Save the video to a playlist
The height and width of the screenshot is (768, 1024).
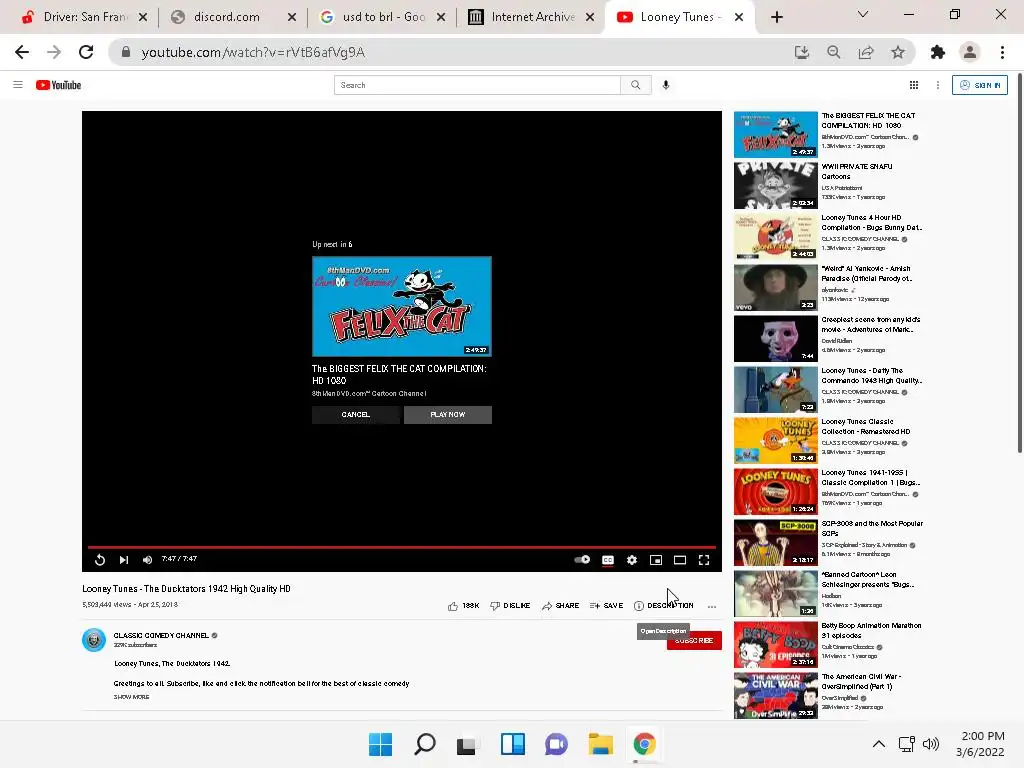pyautogui.click(x=606, y=606)
